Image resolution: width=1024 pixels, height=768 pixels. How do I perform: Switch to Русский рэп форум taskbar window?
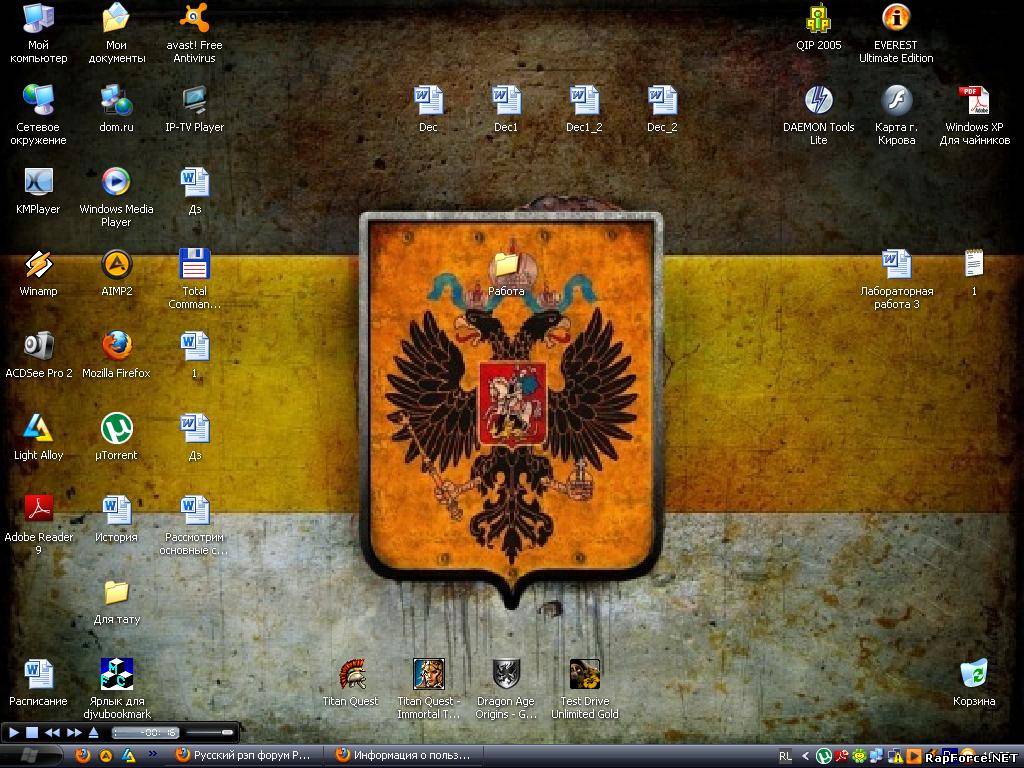(245, 756)
